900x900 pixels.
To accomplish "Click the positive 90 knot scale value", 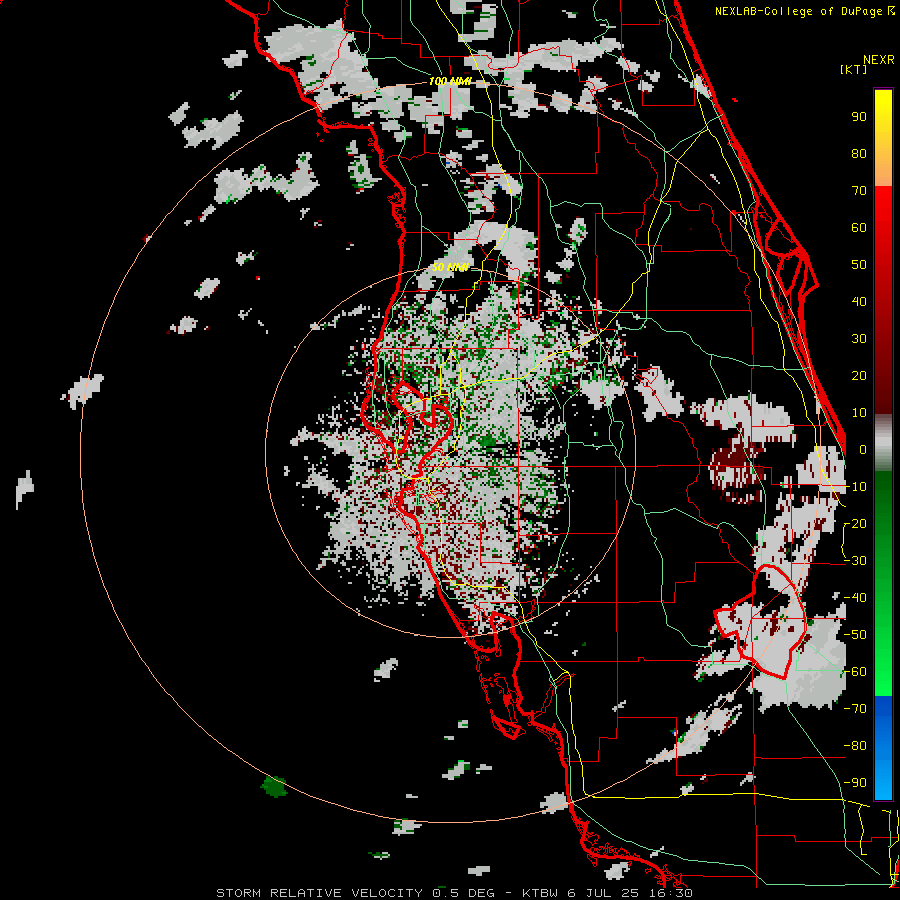I will [x=859, y=117].
